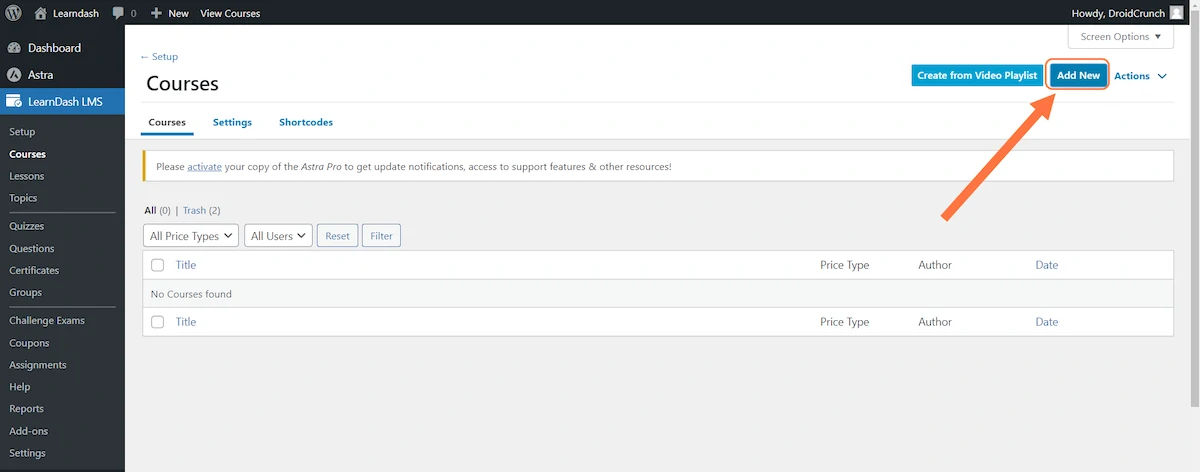Click the header Author column
This screenshot has height=472, width=1200.
pos(935,265)
